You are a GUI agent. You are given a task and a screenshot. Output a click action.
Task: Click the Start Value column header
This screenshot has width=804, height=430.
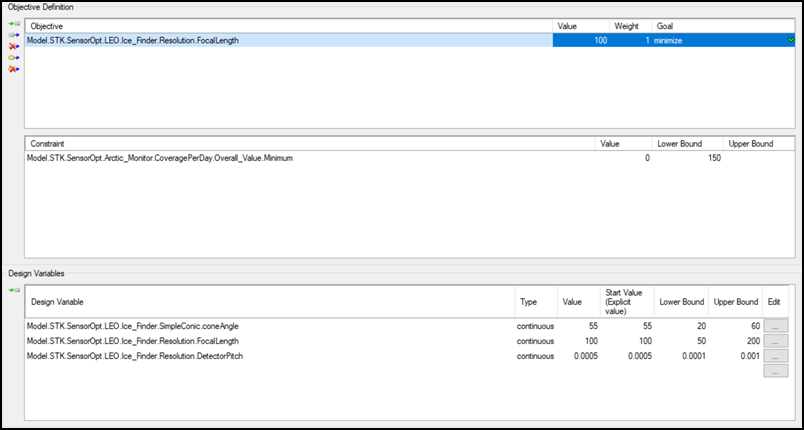(626, 301)
